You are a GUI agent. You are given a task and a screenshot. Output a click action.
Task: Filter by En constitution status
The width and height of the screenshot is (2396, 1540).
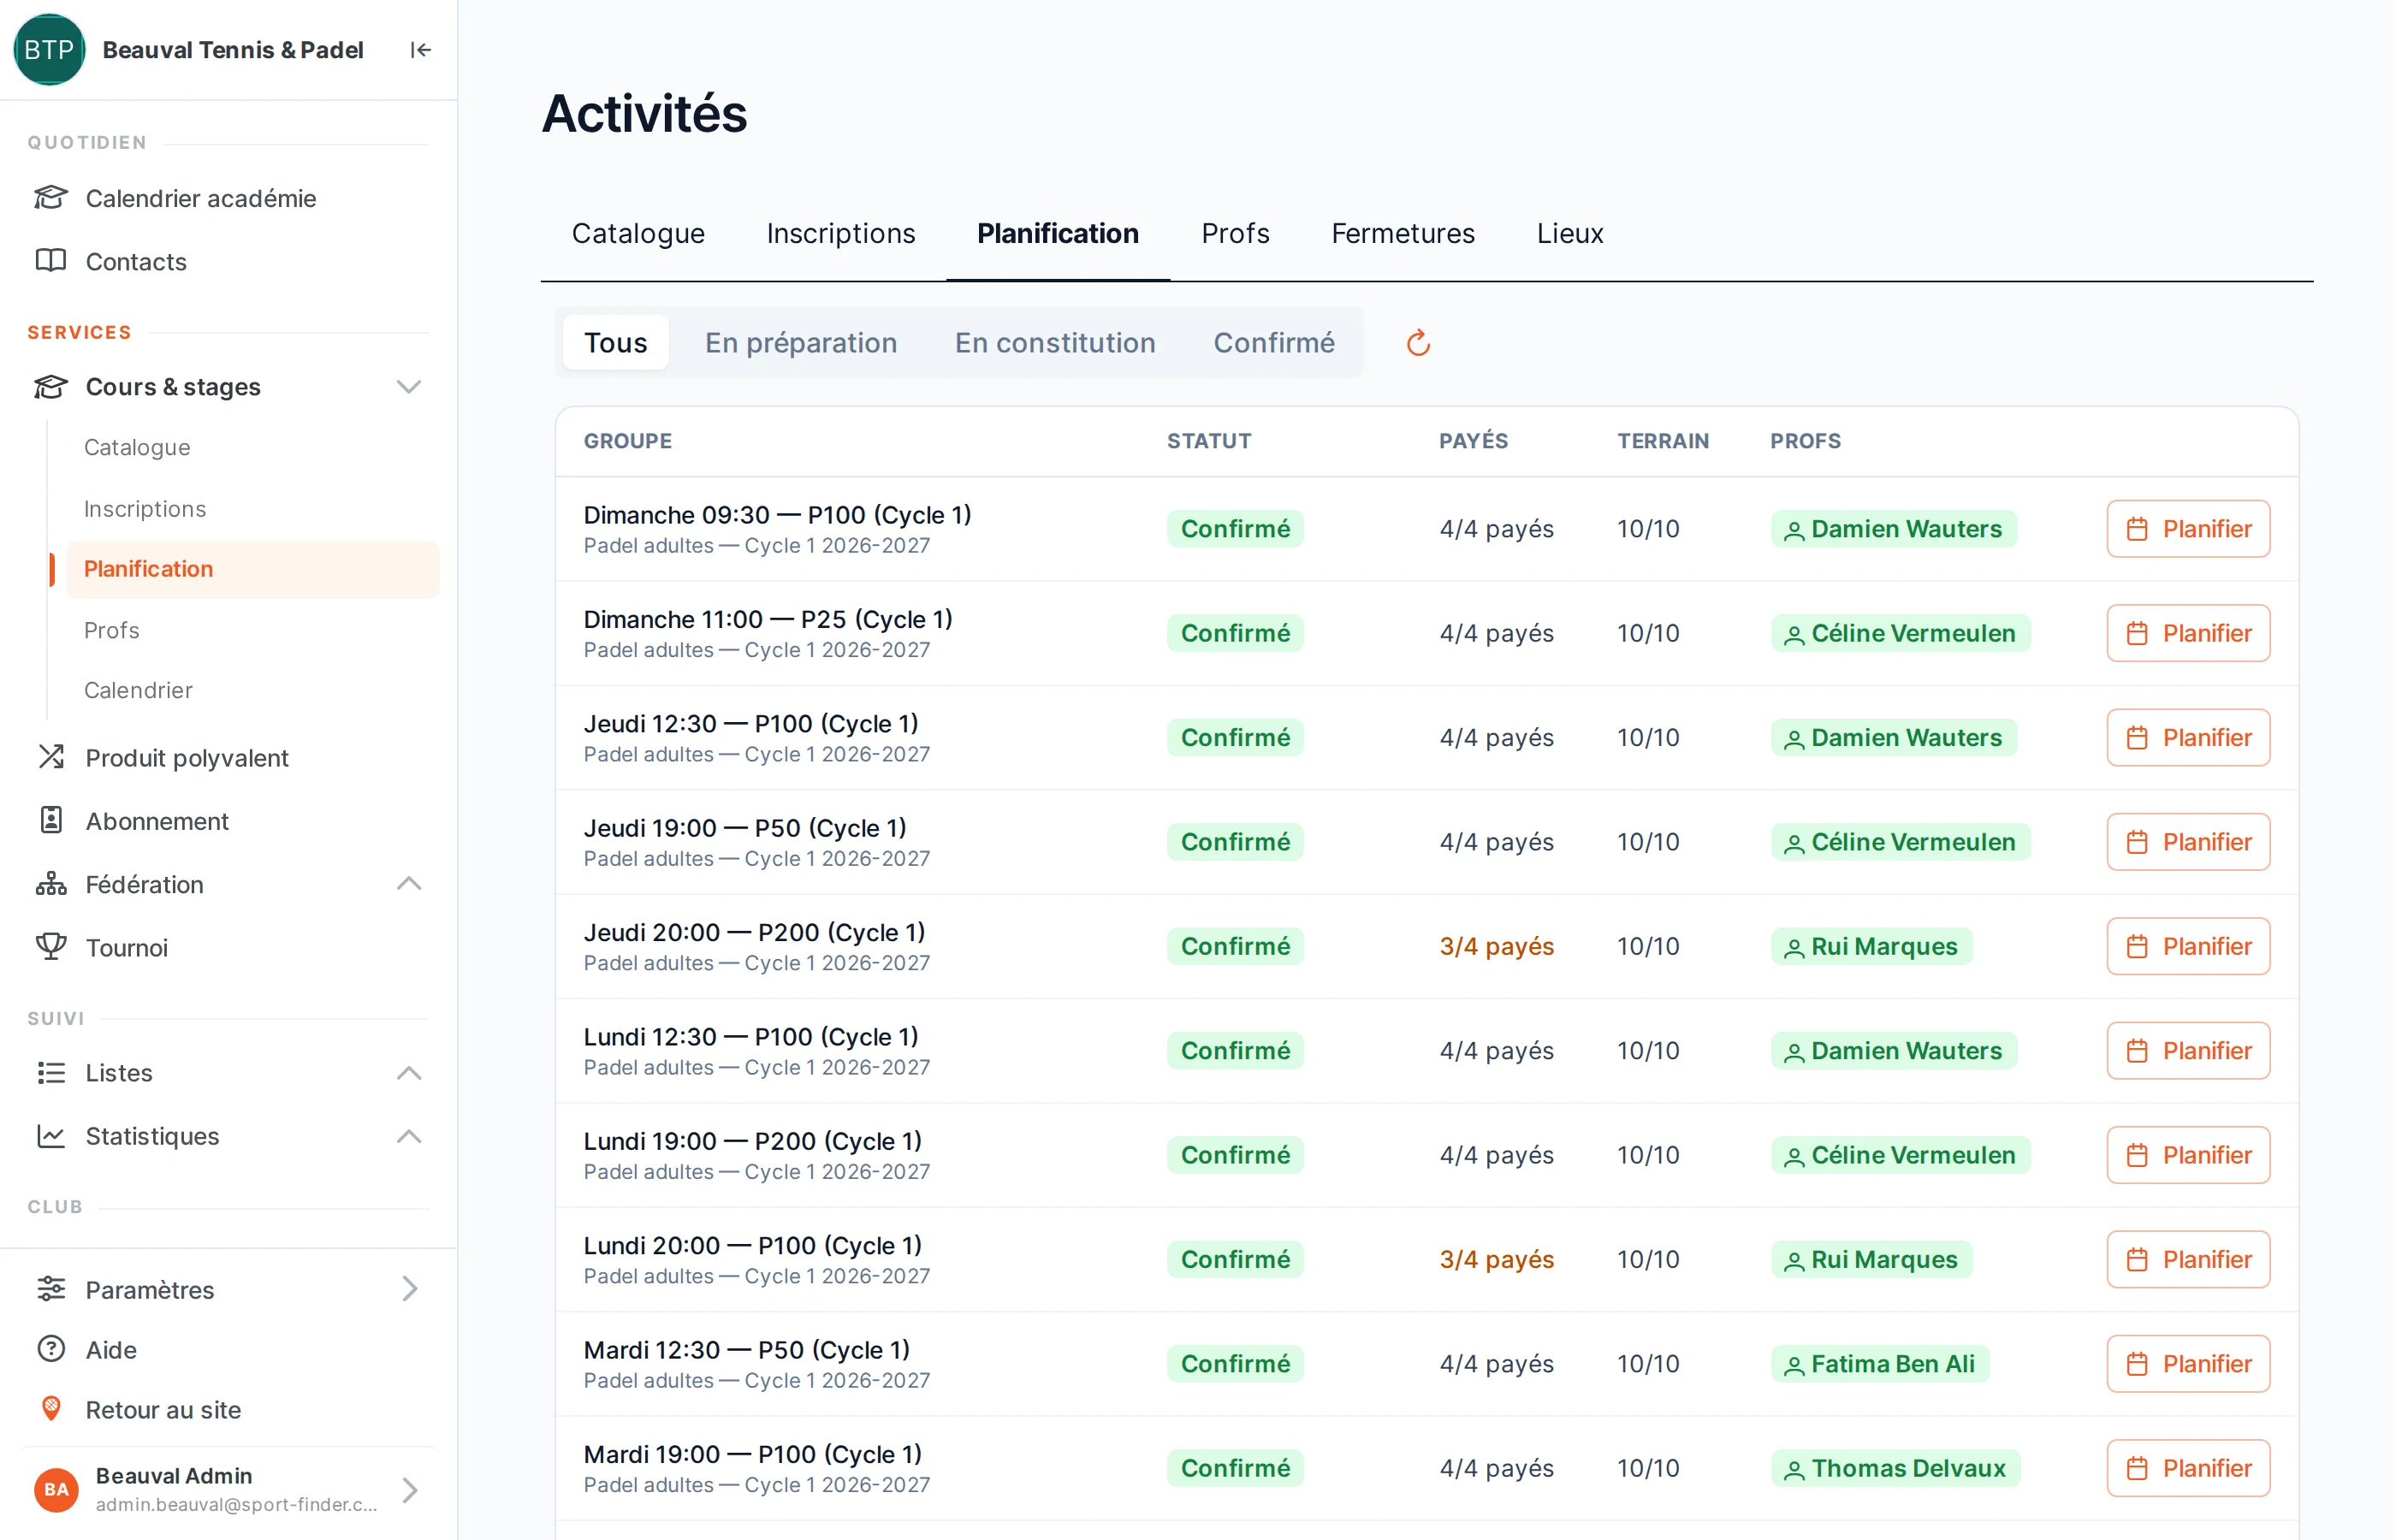coord(1055,343)
